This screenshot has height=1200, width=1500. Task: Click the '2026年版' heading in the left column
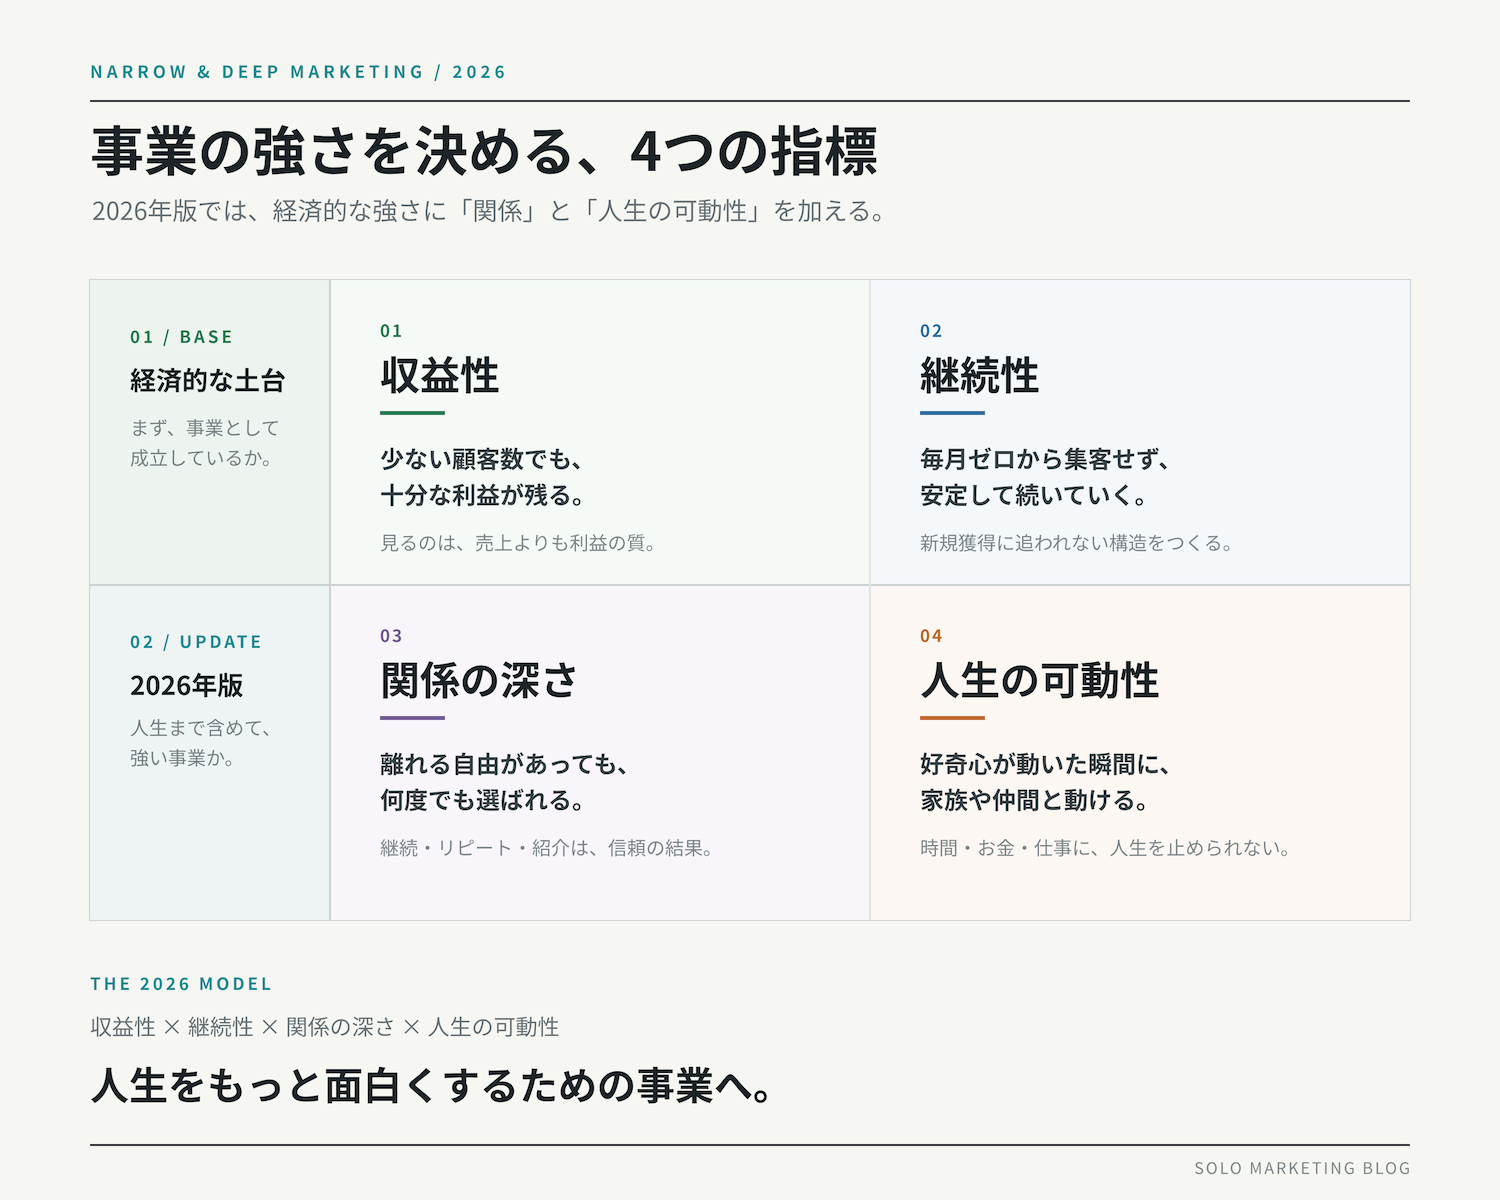[187, 686]
